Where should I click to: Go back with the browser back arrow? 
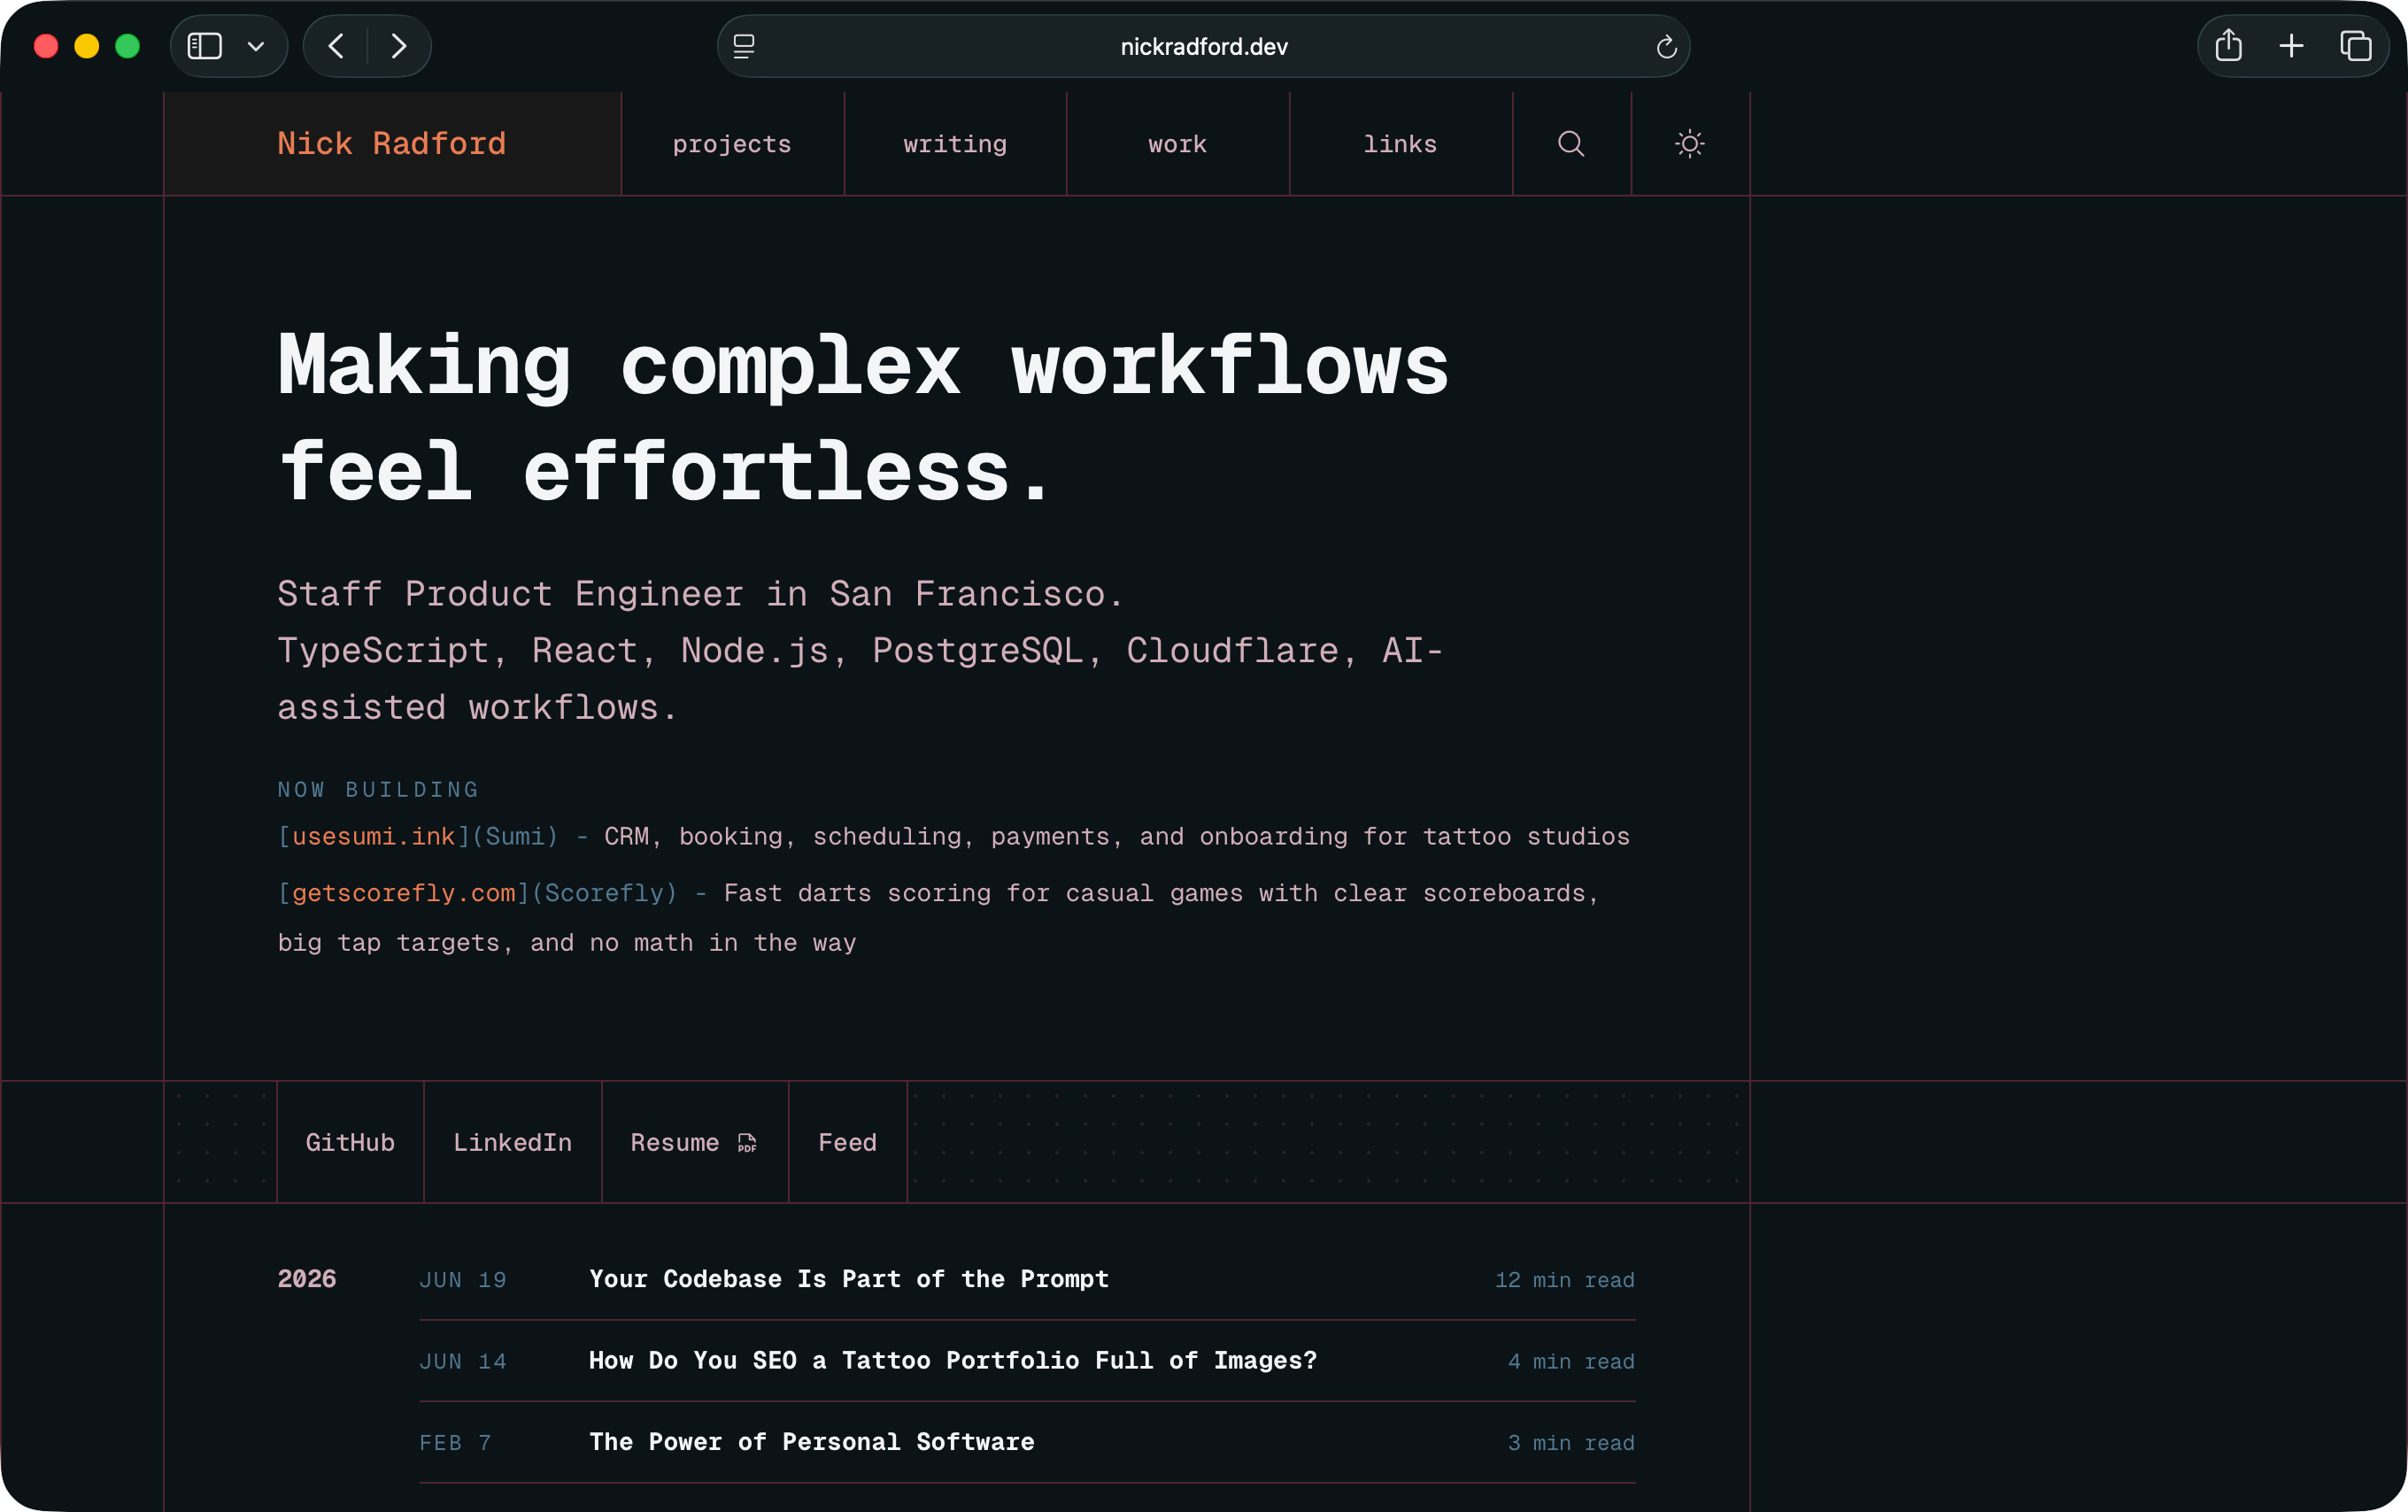337,46
